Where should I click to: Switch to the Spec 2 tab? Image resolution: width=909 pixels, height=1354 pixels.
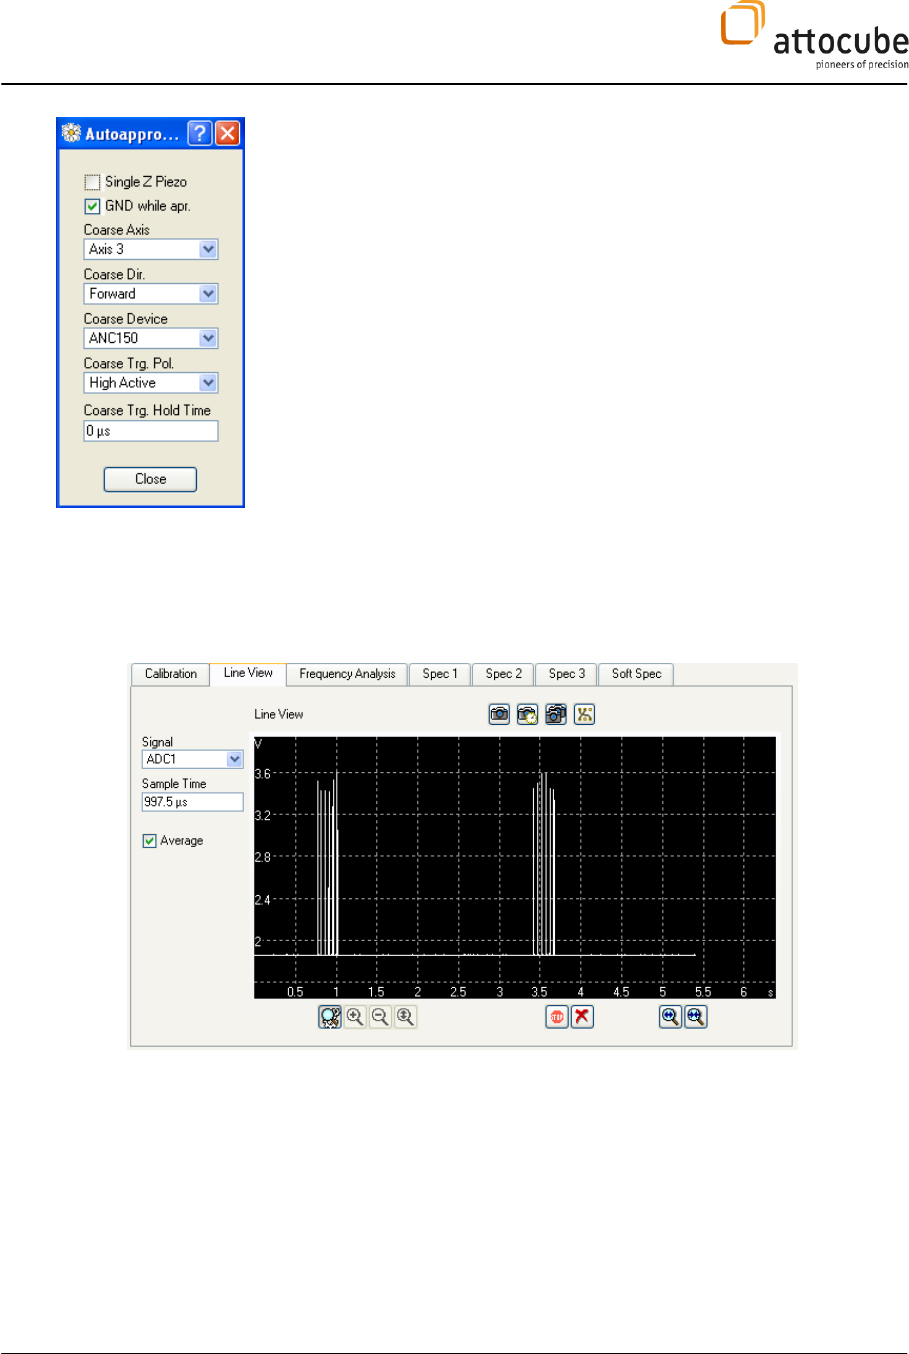coord(503,674)
